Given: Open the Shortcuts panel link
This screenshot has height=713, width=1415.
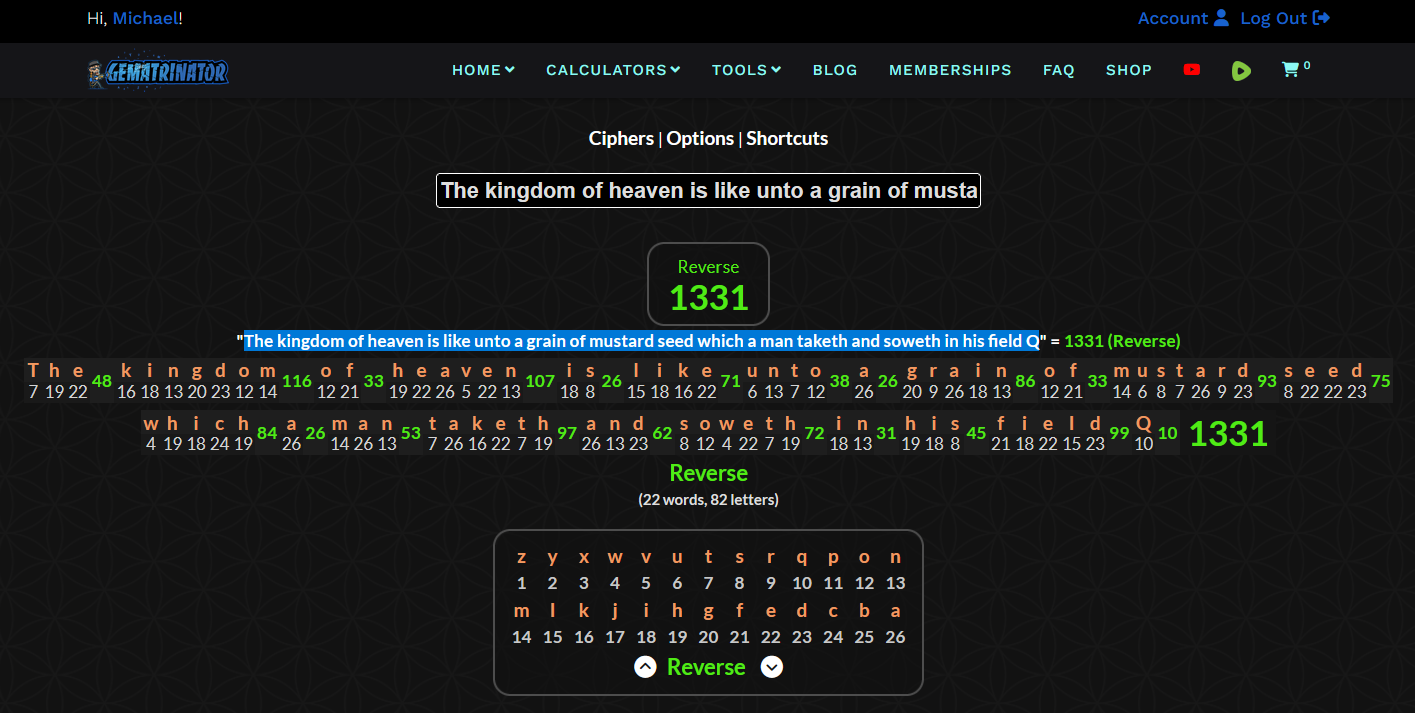Looking at the screenshot, I should tap(787, 139).
